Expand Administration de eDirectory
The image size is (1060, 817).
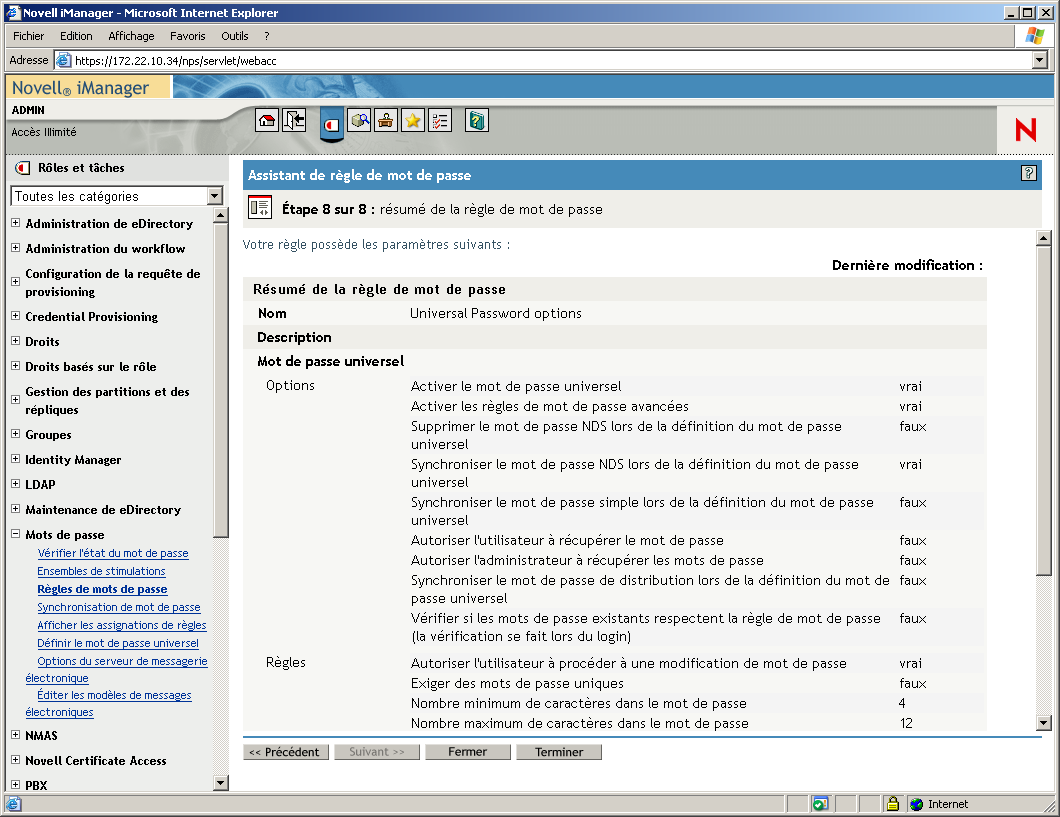pos(16,222)
